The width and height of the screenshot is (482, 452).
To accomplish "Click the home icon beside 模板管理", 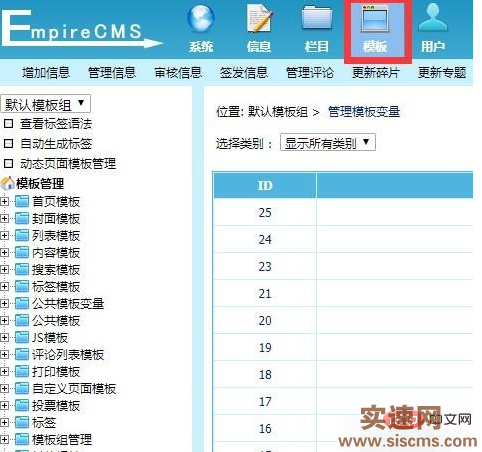I will (7, 183).
